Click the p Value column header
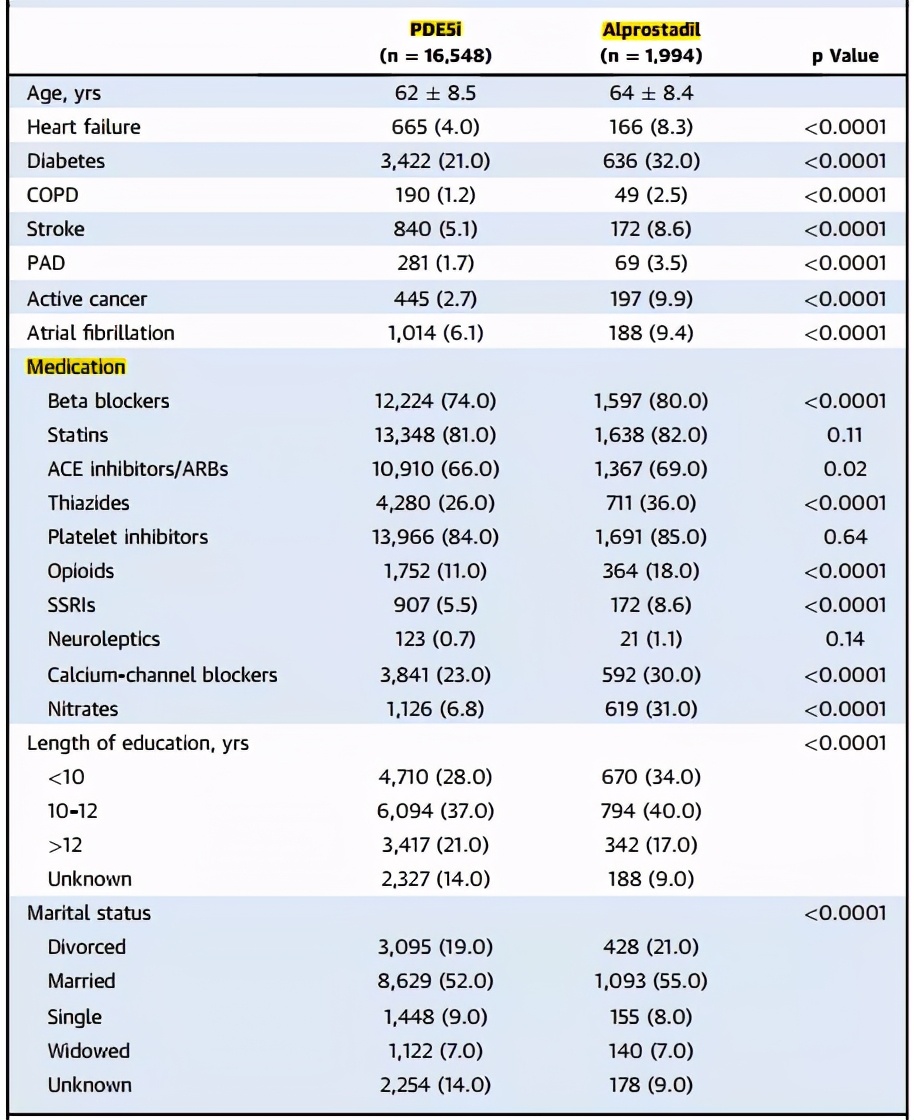Image resolution: width=914 pixels, height=1120 pixels. pyautogui.click(x=845, y=56)
